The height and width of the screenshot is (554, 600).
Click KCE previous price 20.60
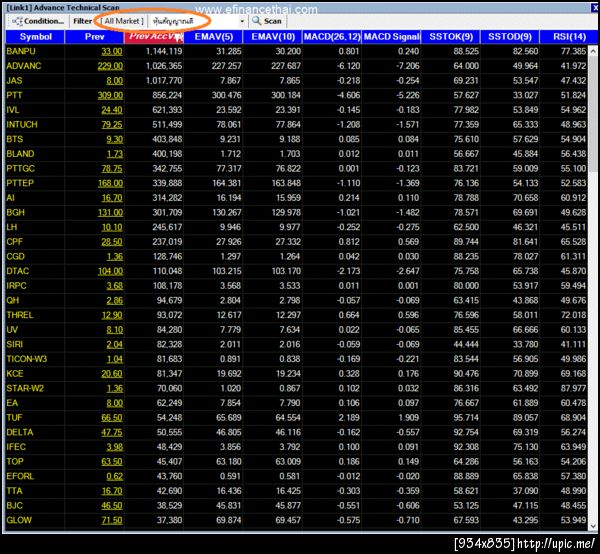pos(112,373)
